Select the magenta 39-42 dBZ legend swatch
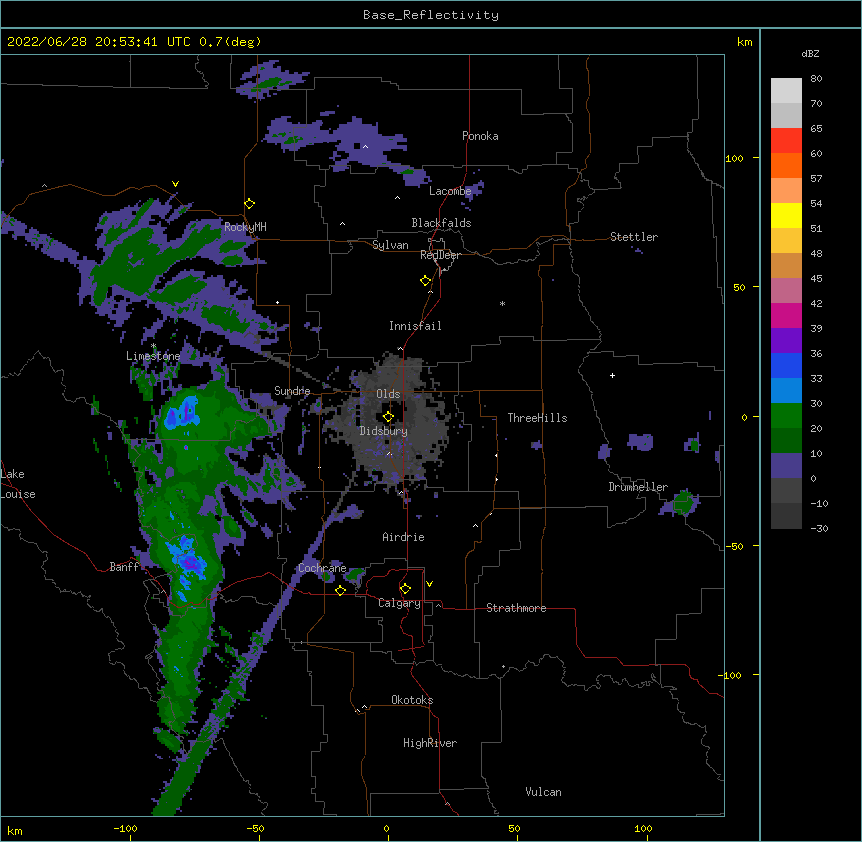The image size is (862, 842). coord(786,315)
